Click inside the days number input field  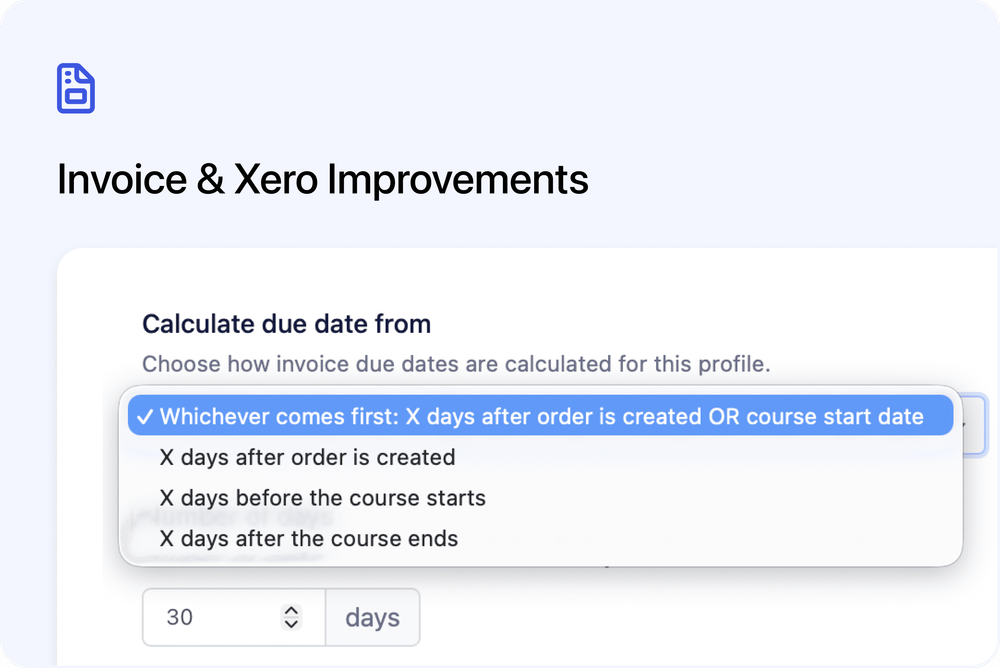tap(210, 617)
